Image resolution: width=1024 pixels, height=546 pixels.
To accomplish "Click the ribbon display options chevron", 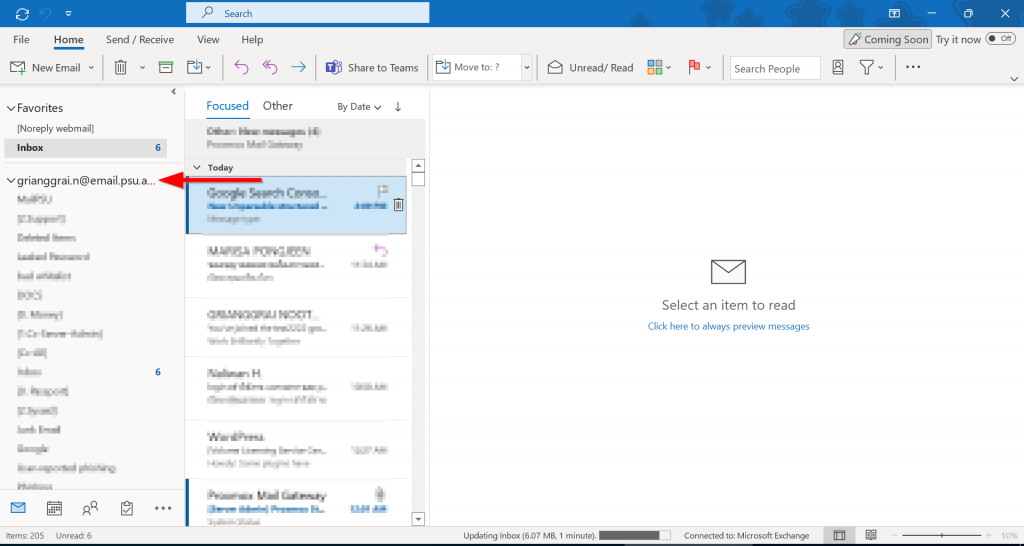I will point(1014,79).
